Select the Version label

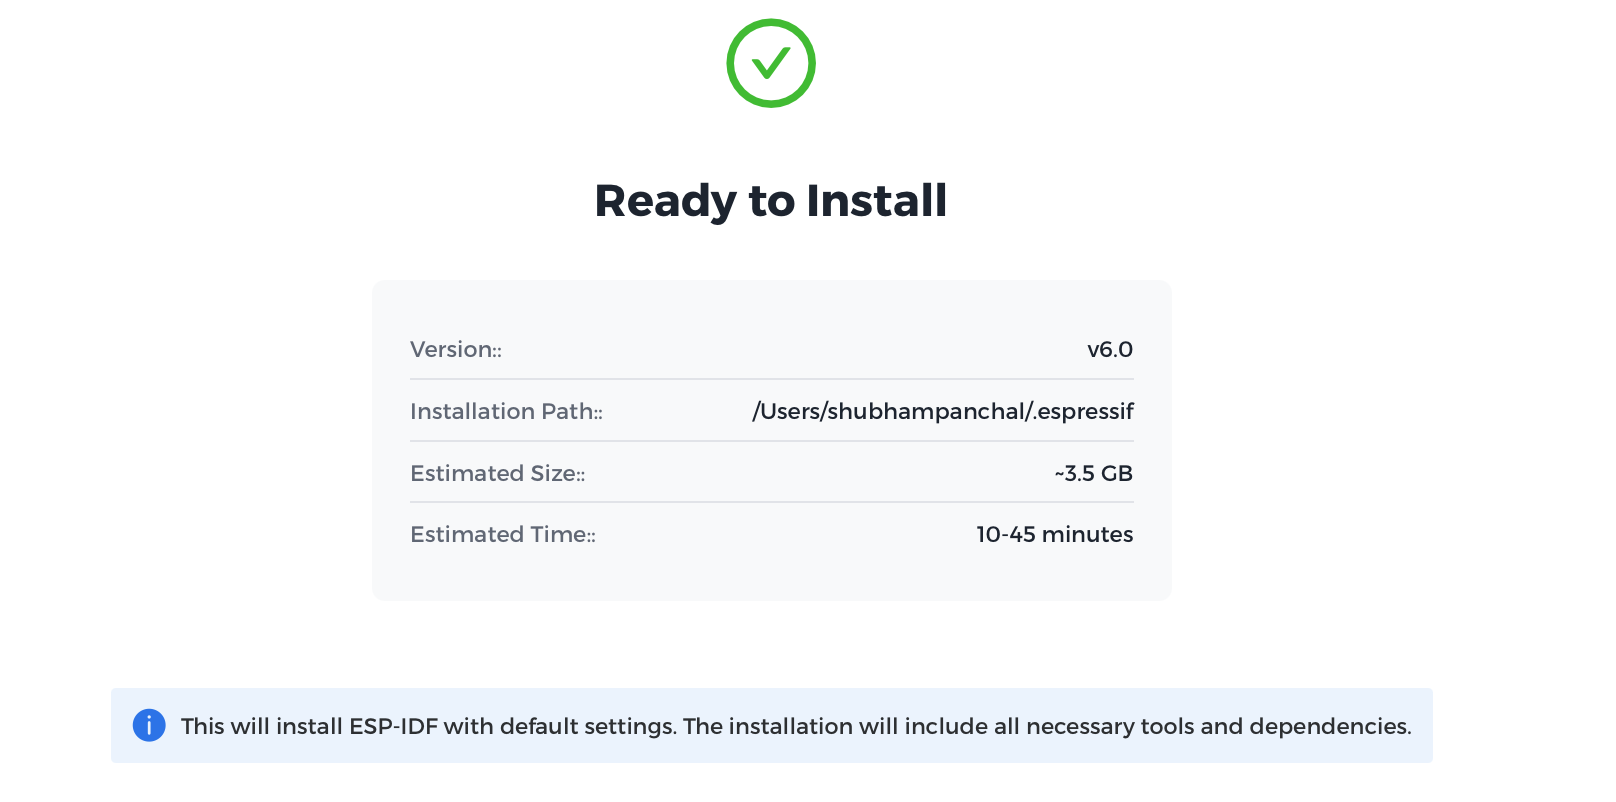pyautogui.click(x=455, y=350)
